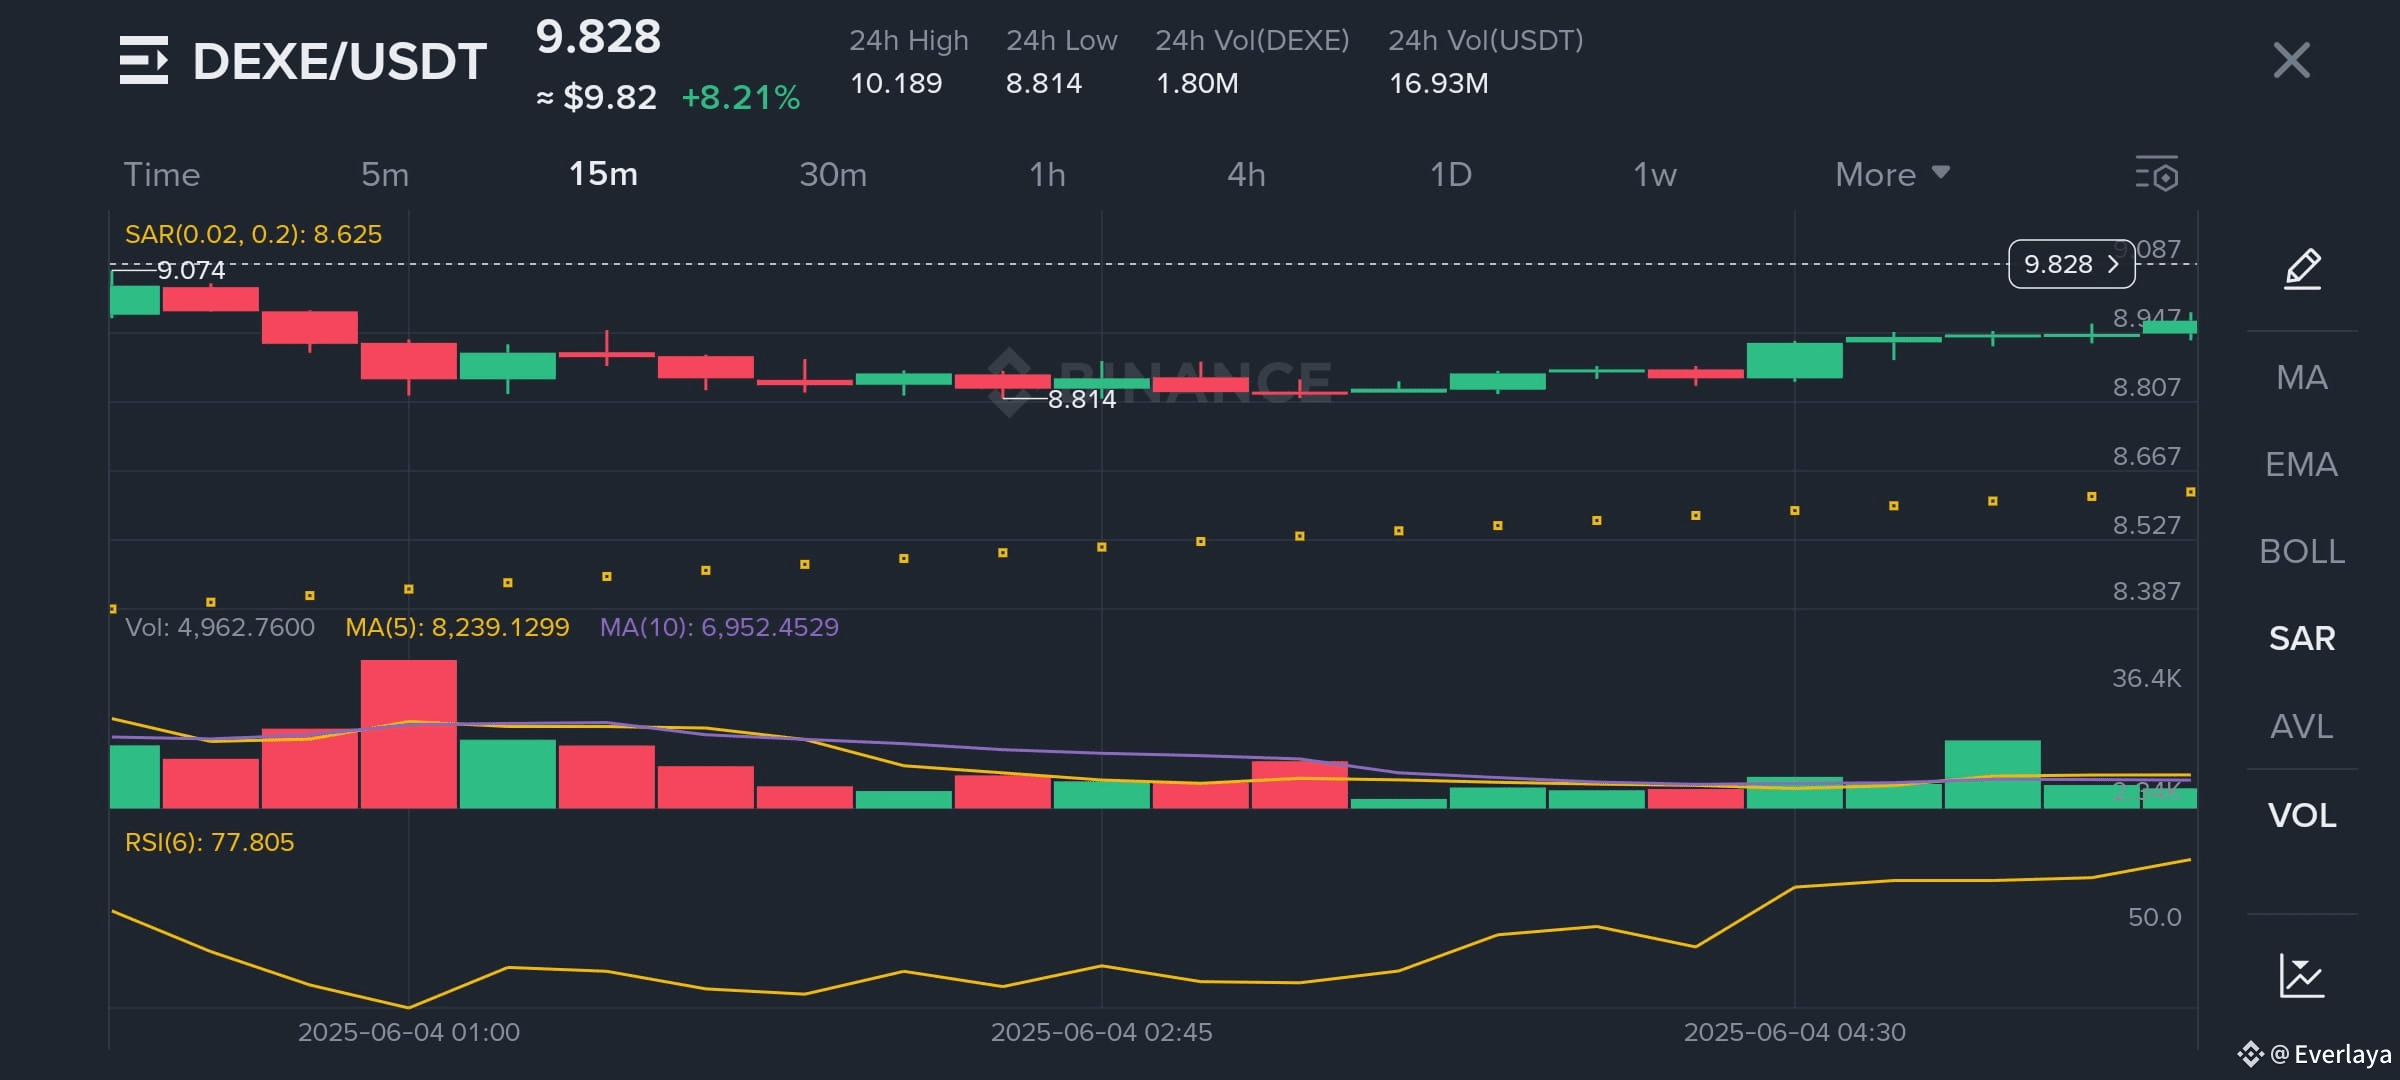Select the 1w interval

coord(1655,174)
